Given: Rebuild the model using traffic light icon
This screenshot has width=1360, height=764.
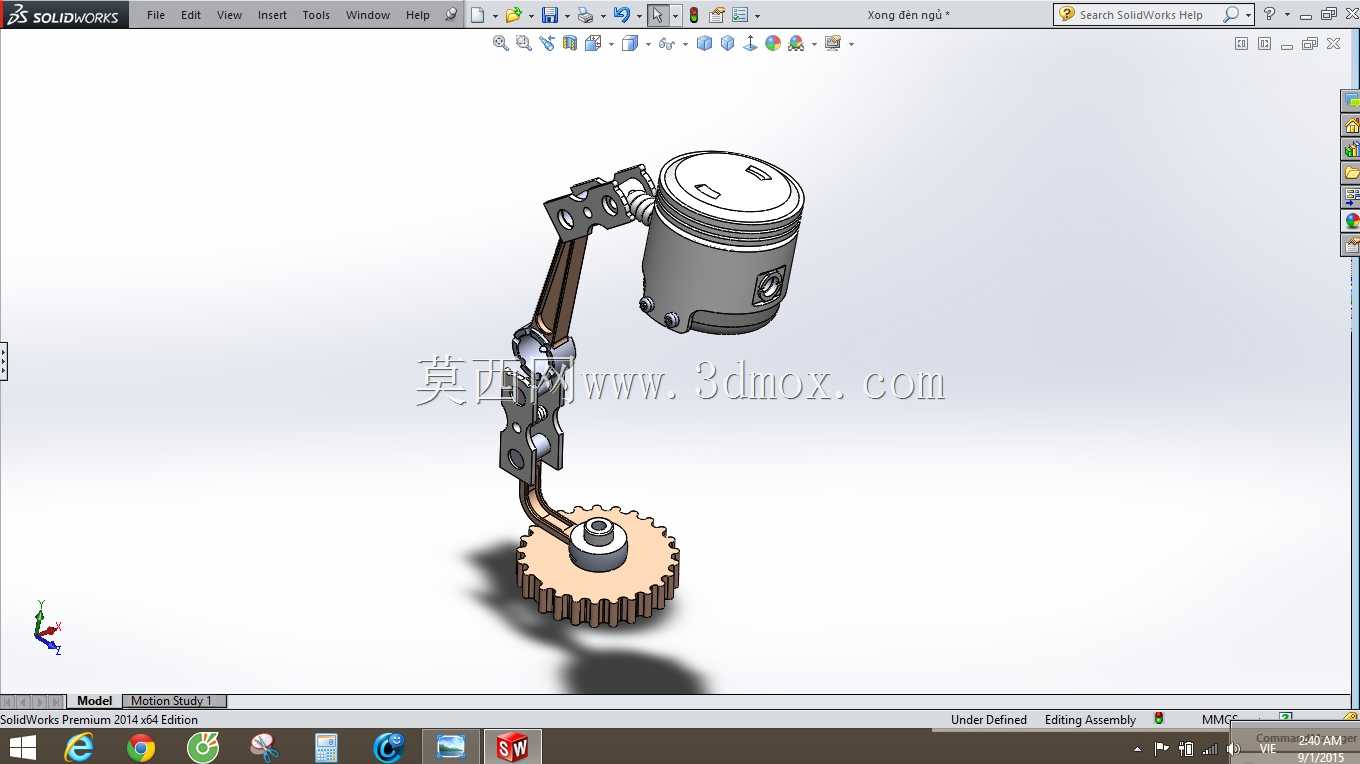Looking at the screenshot, I should [x=694, y=15].
